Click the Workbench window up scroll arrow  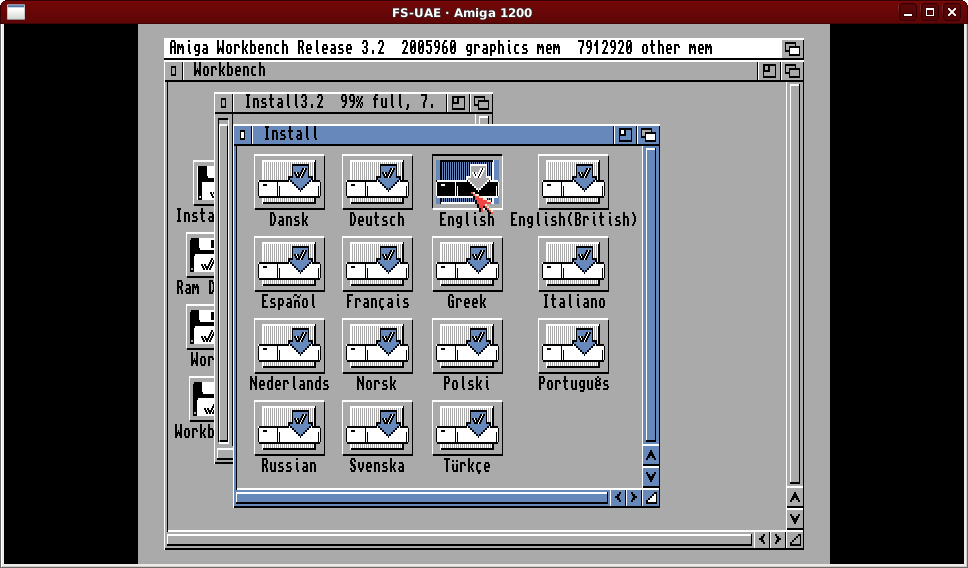[795, 498]
